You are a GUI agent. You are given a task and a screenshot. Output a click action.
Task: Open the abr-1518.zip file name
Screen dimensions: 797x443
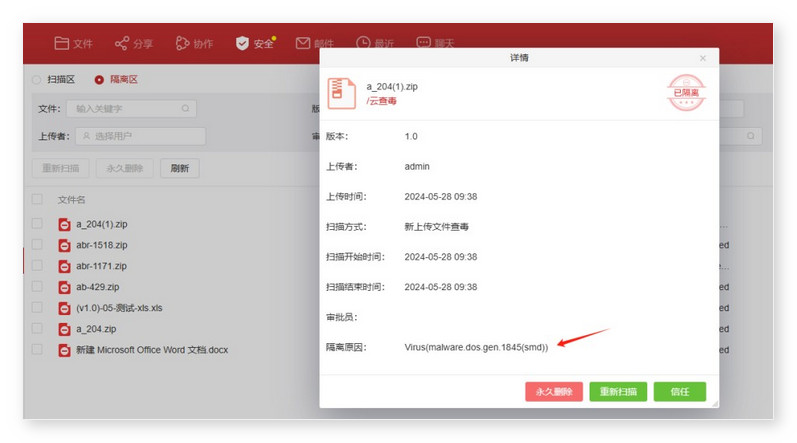(102, 245)
